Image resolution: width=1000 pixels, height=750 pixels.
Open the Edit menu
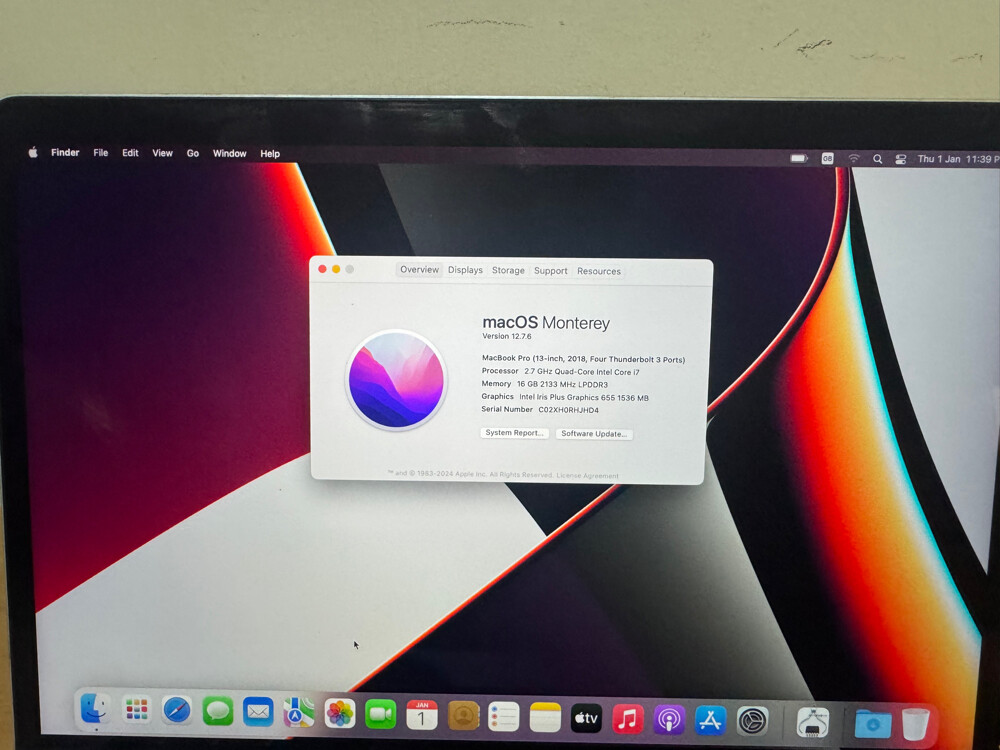point(130,153)
